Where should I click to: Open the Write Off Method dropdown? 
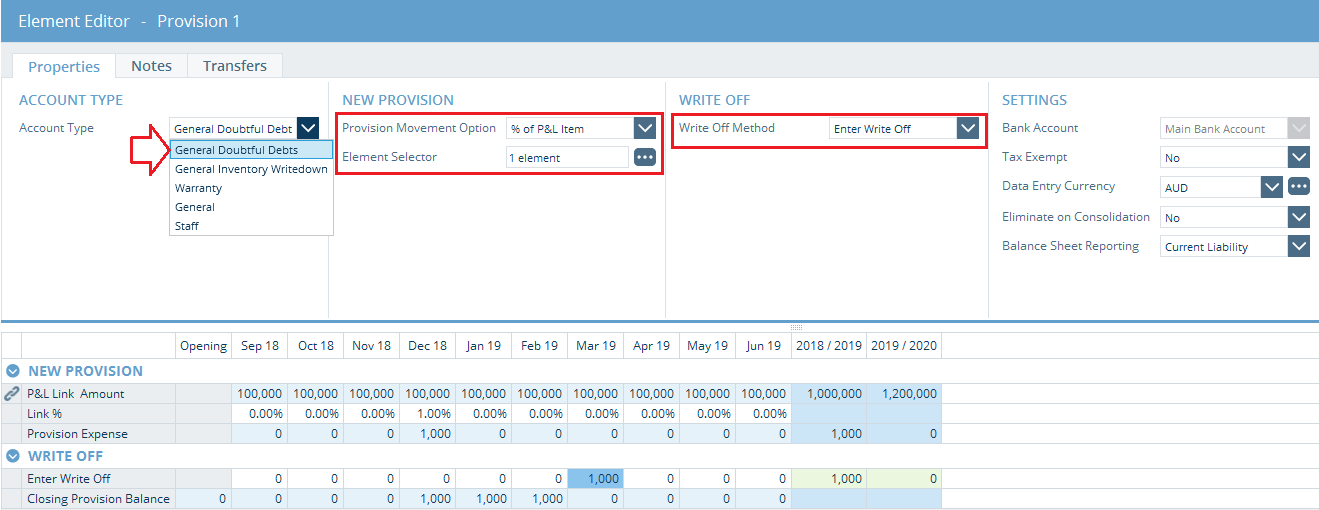click(x=966, y=129)
